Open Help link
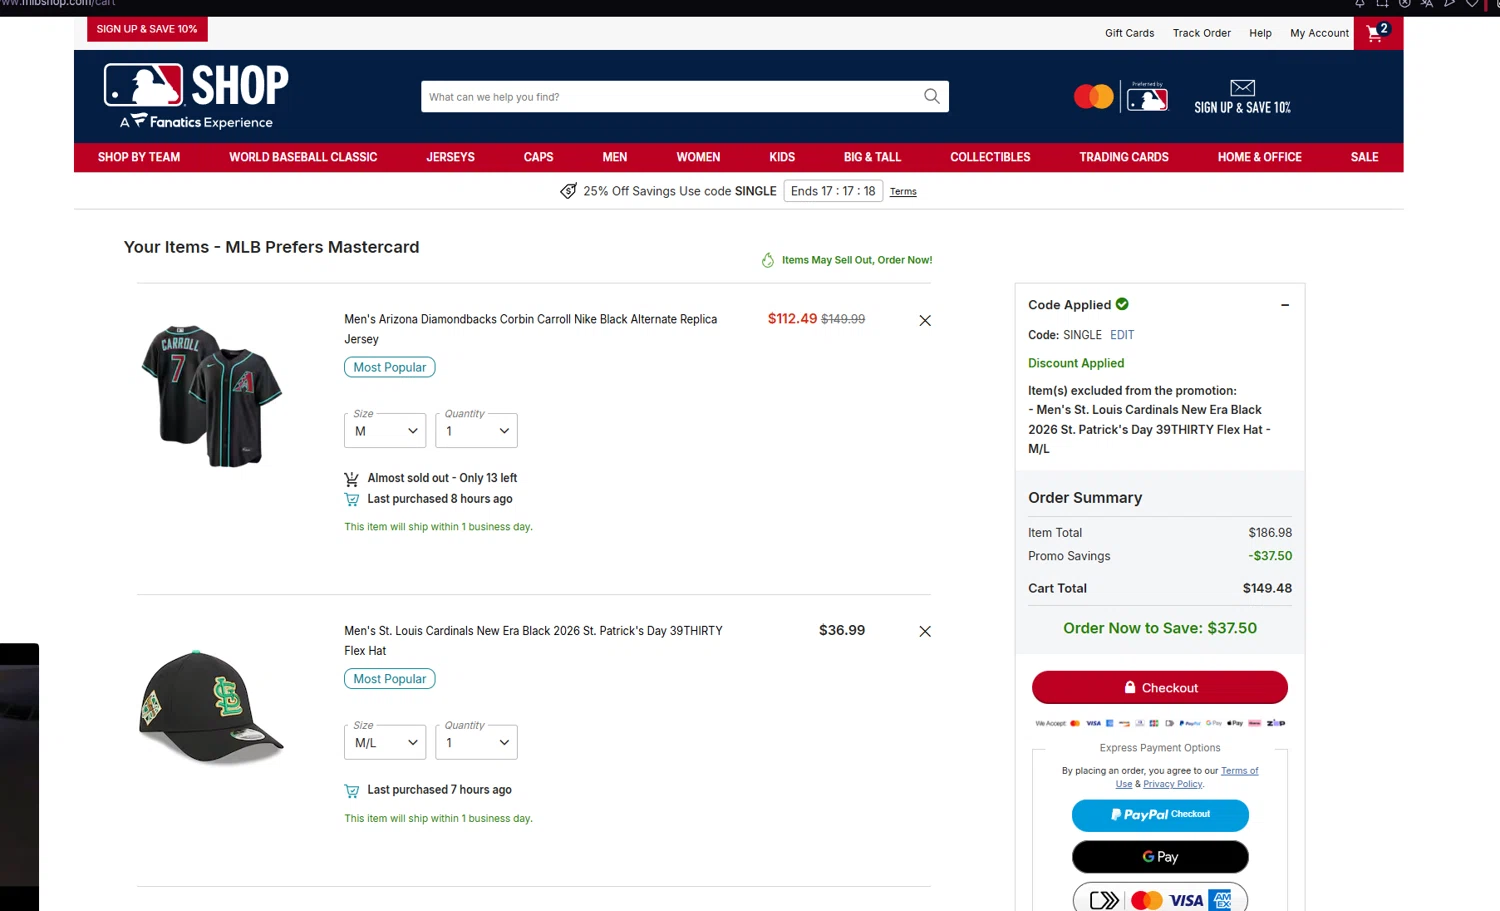 (1260, 33)
